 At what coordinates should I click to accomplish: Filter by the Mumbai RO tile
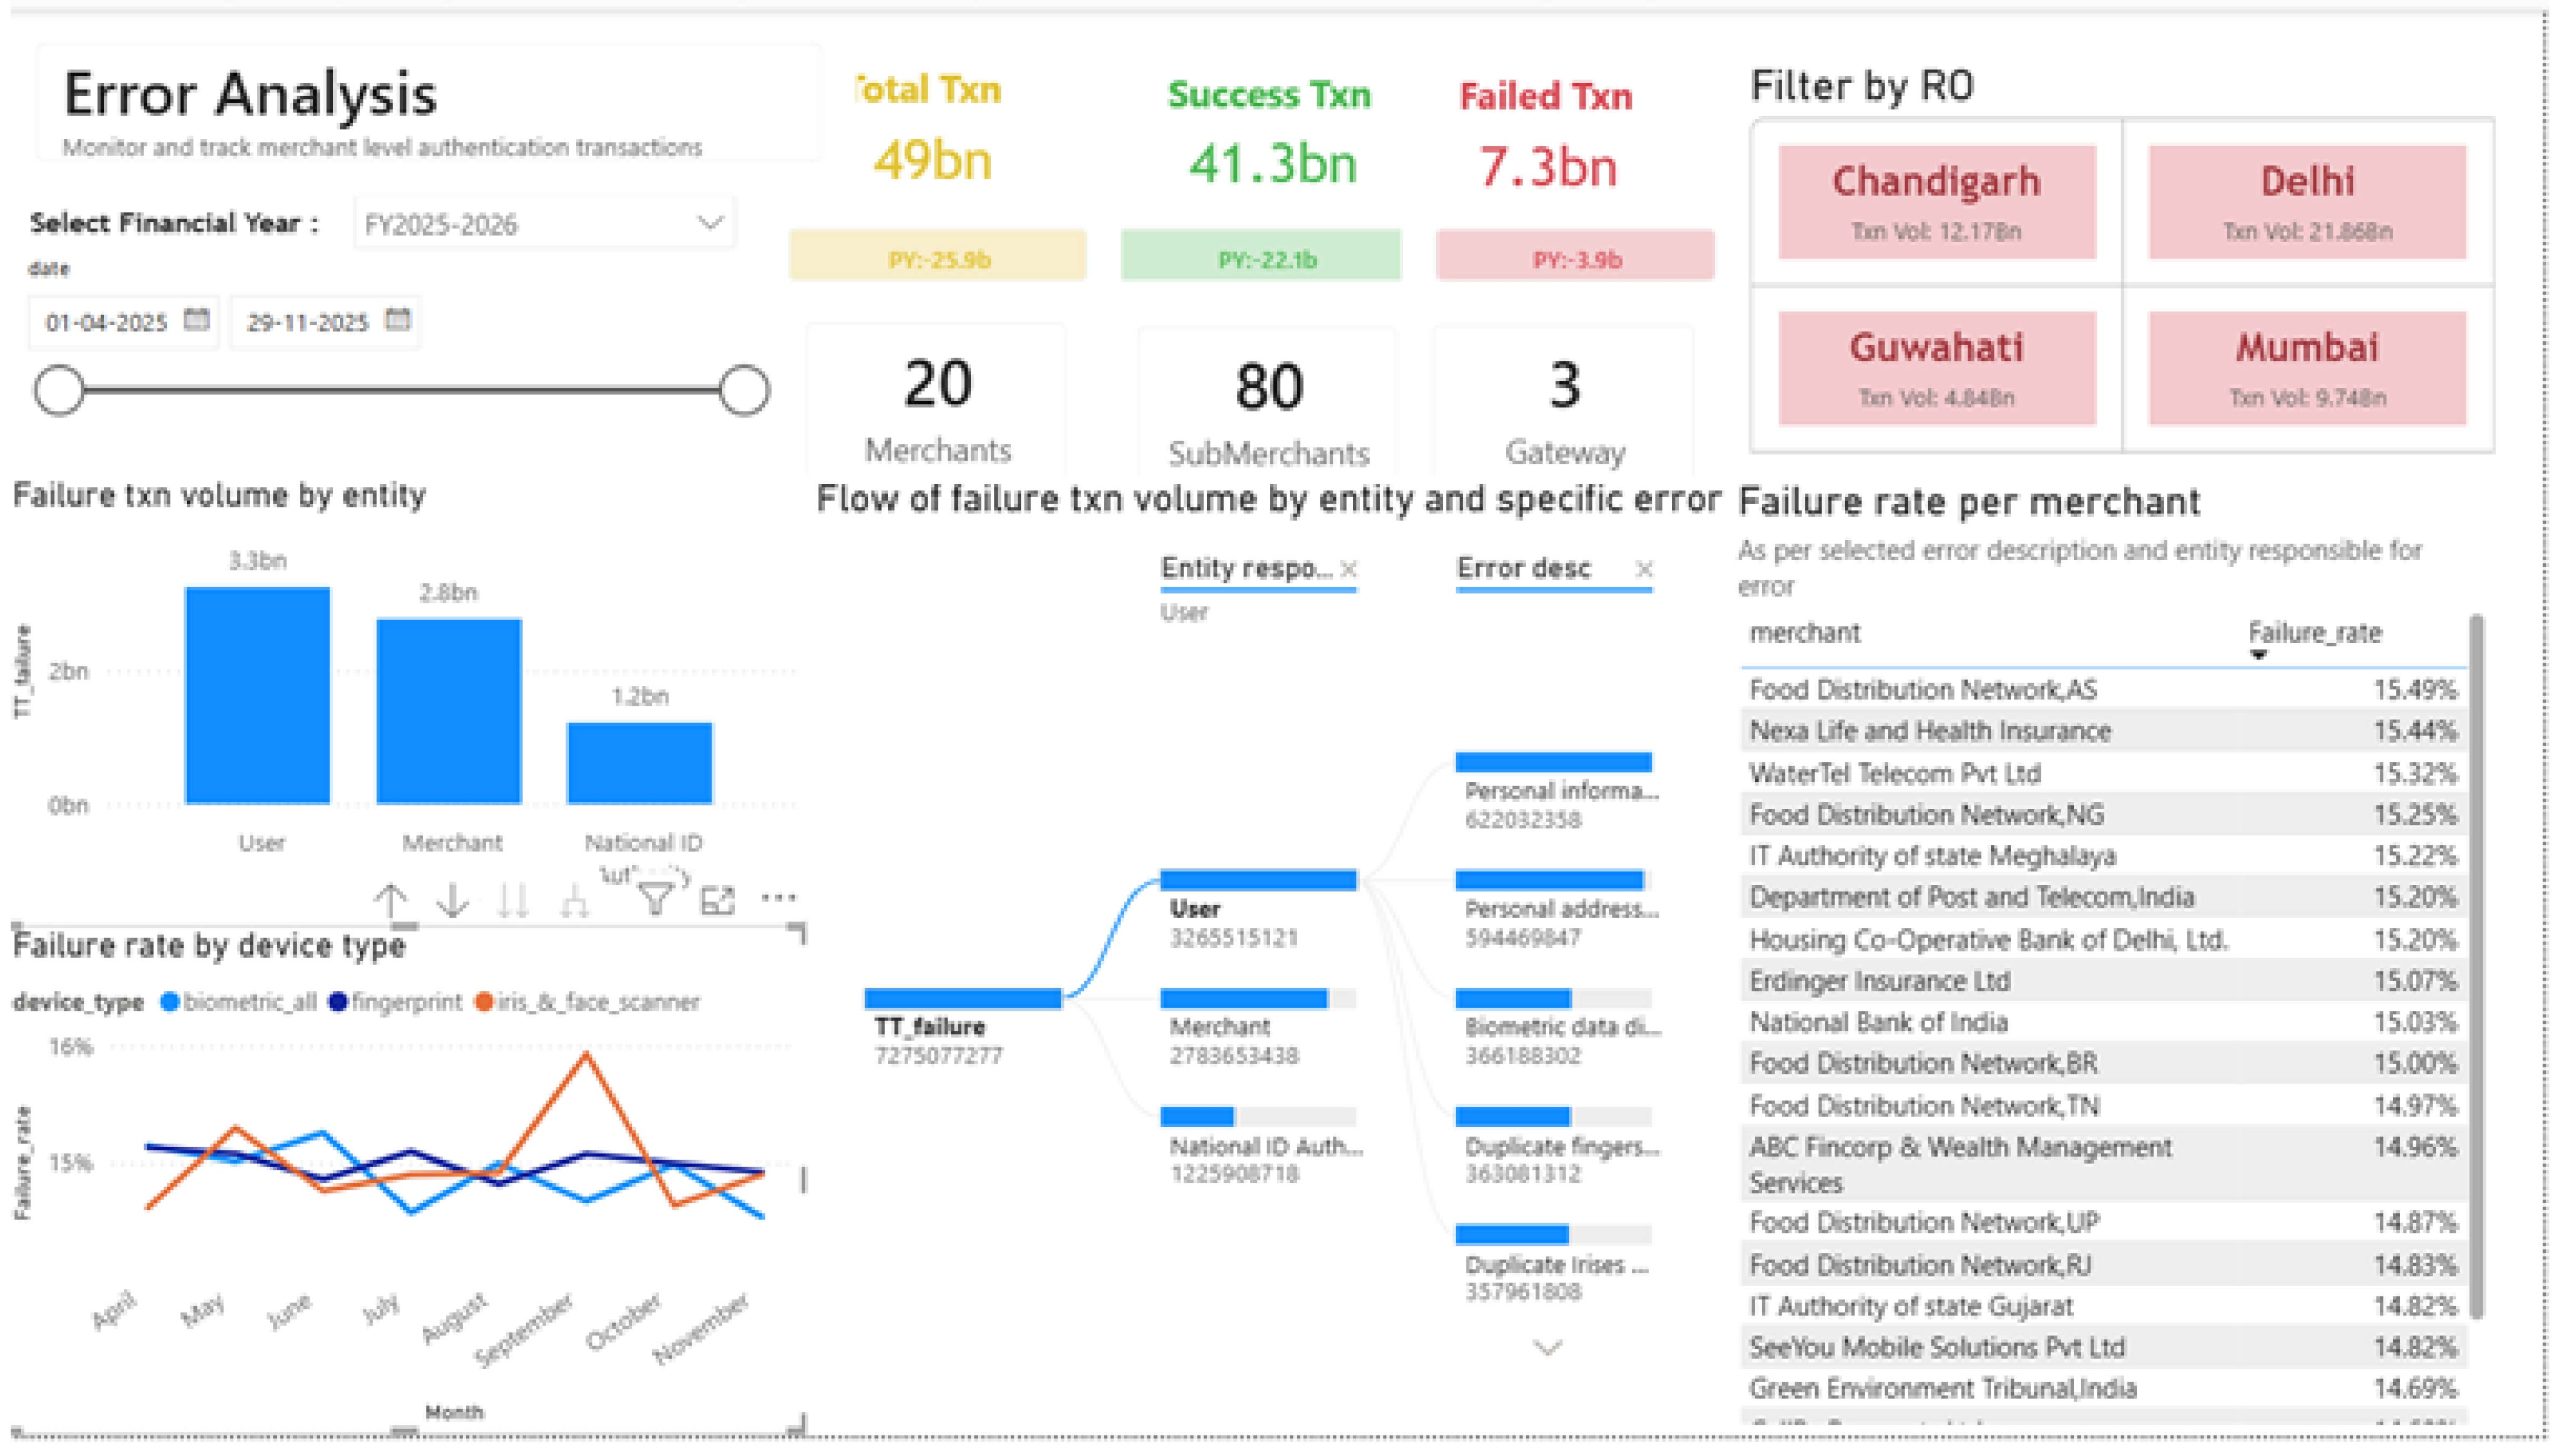[x=2307, y=367]
